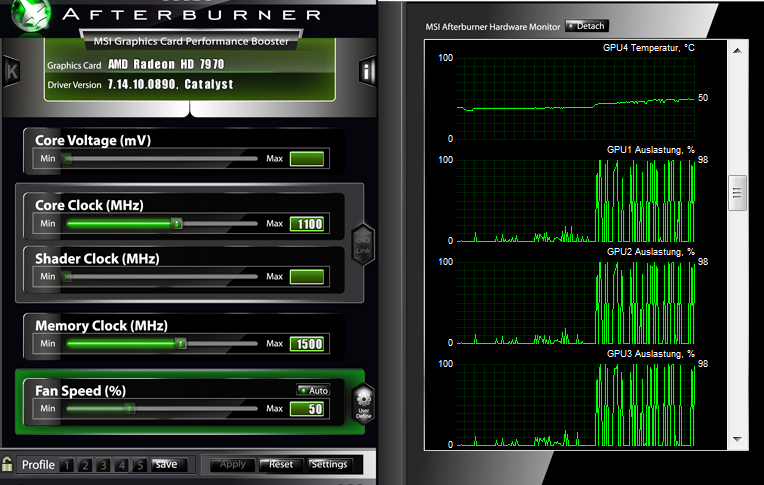Click the monitor scrollbar down arrow
This screenshot has height=485, width=764.
737,439
